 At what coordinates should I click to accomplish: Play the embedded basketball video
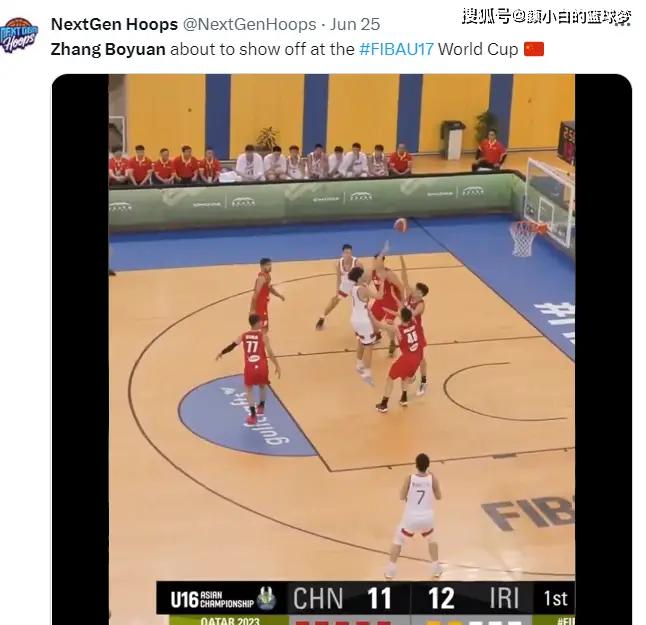342,349
